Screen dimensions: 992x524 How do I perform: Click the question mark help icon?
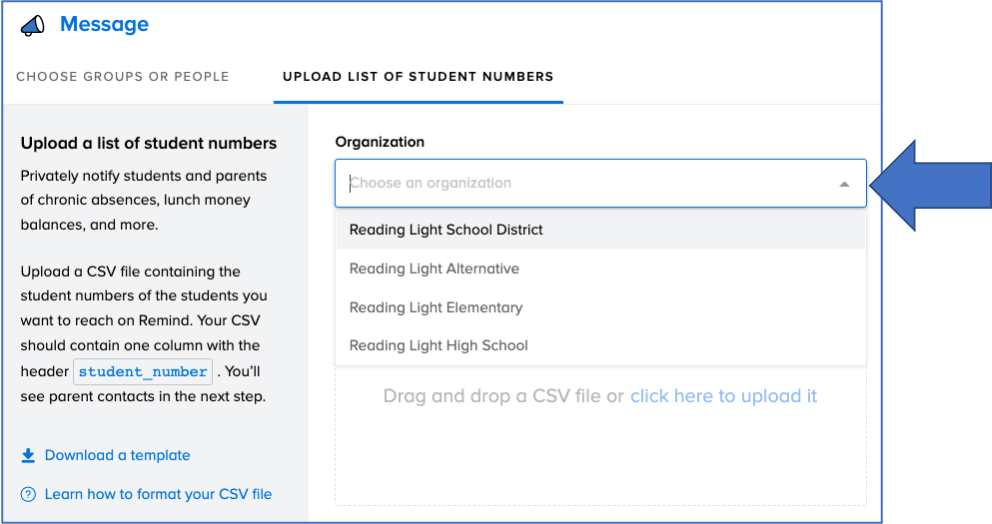(x=28, y=494)
